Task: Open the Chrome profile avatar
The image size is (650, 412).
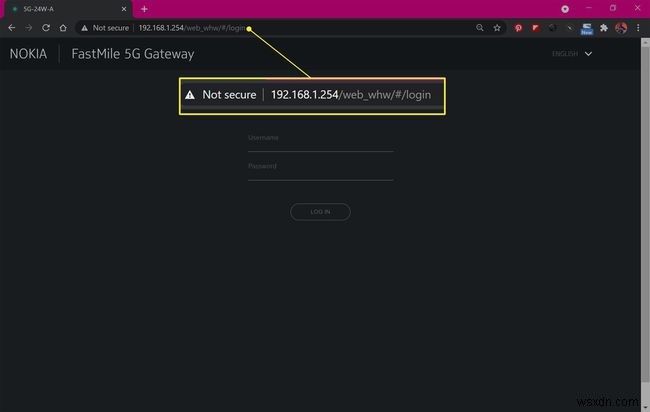Action: point(621,28)
